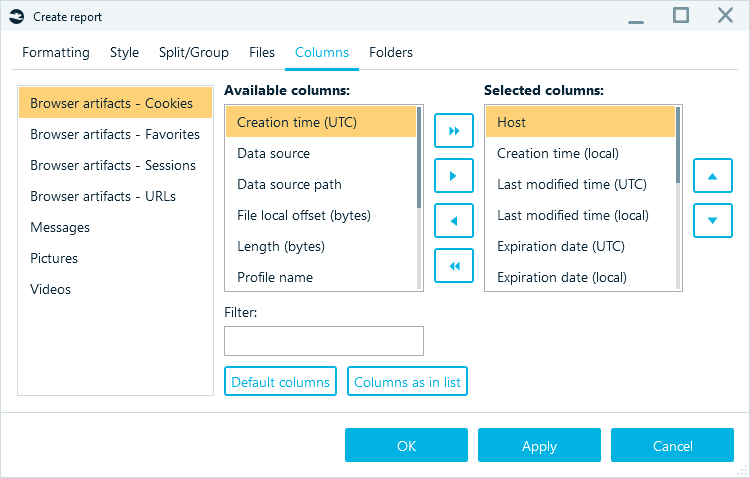Maximize the Create report window
This screenshot has width=750, height=478.
click(681, 15)
